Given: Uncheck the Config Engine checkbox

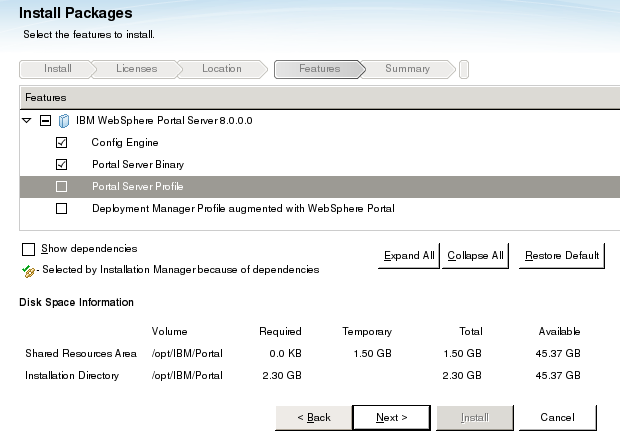Looking at the screenshot, I should (61, 142).
